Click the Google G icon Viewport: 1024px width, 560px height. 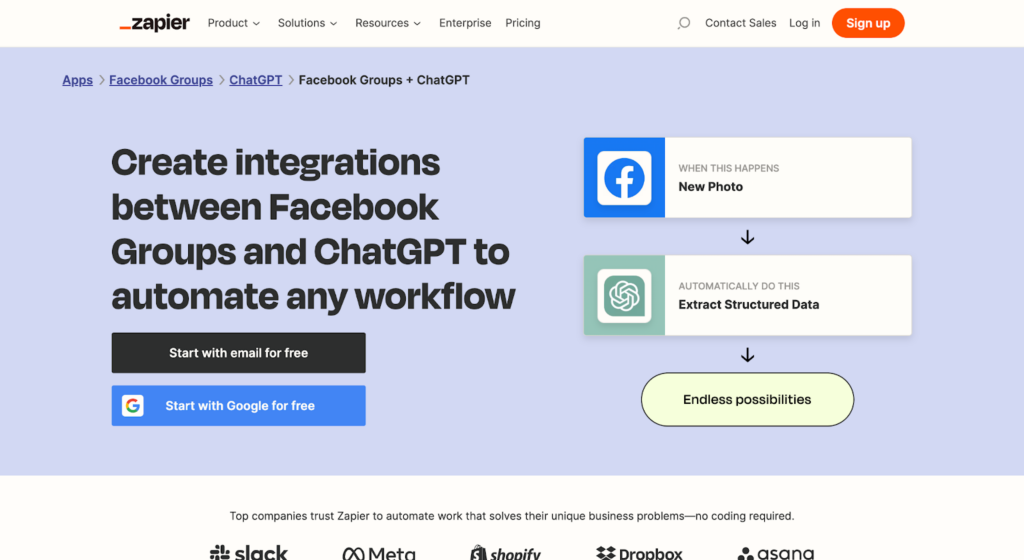click(x=133, y=405)
